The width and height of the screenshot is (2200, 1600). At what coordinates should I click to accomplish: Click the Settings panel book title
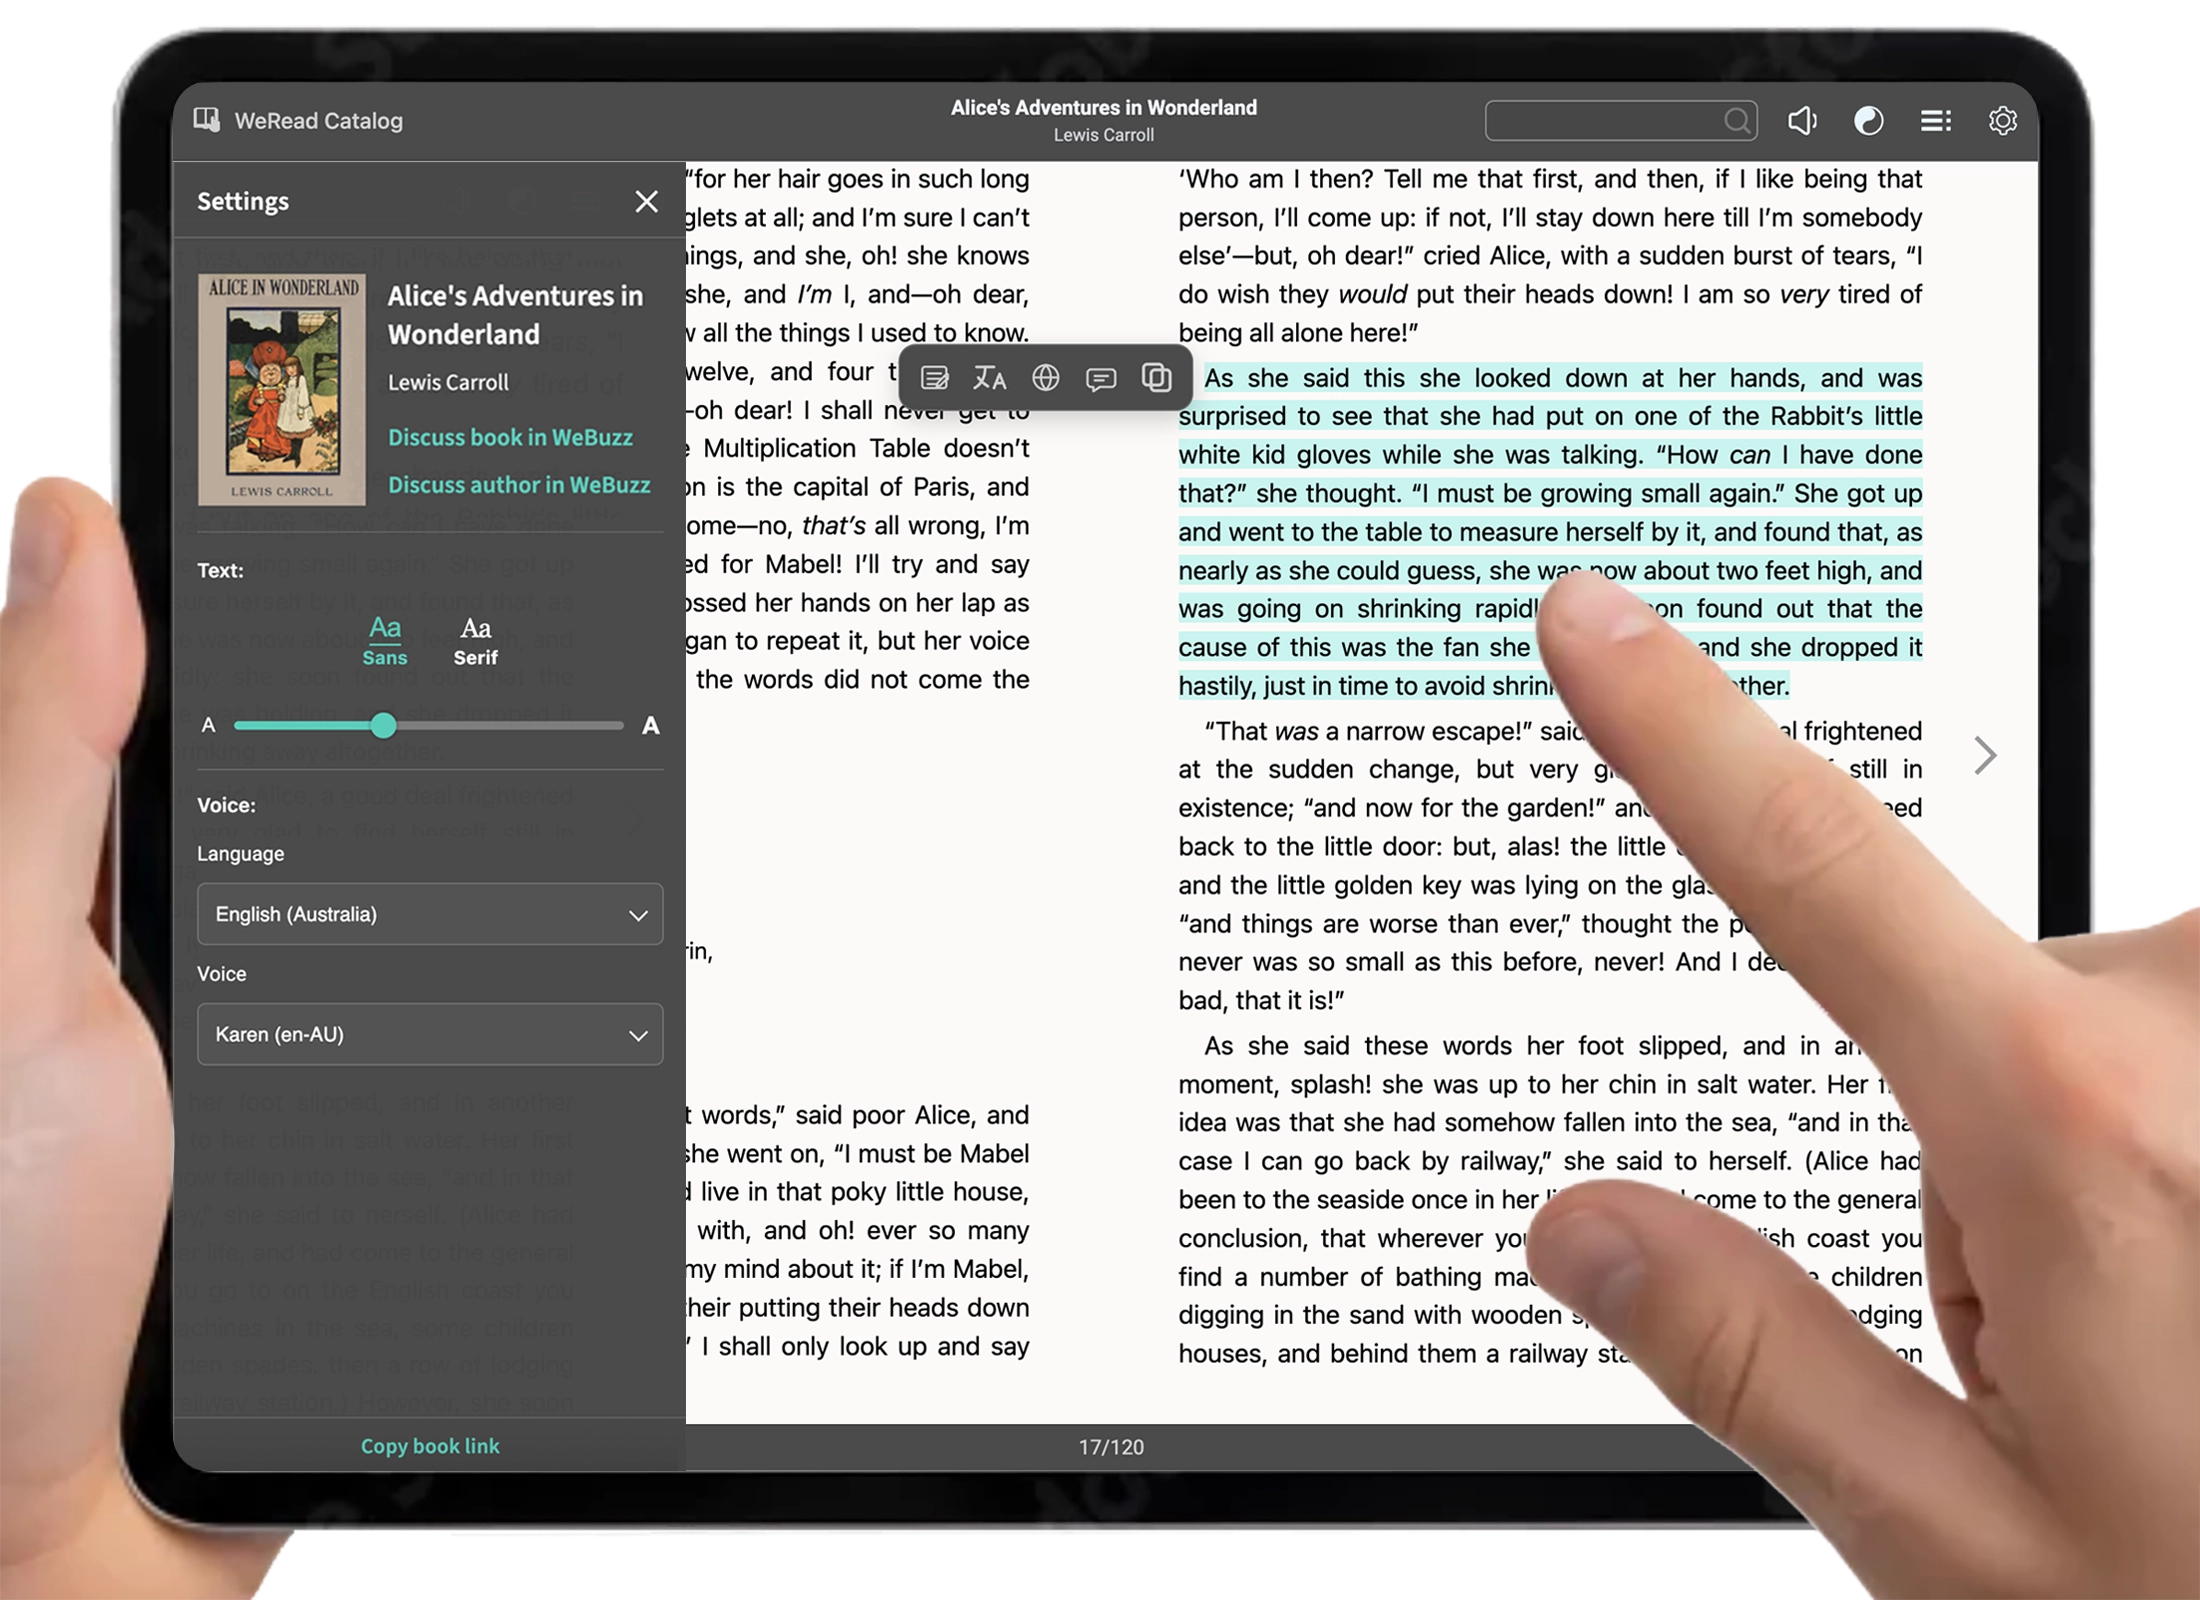pyautogui.click(x=515, y=314)
